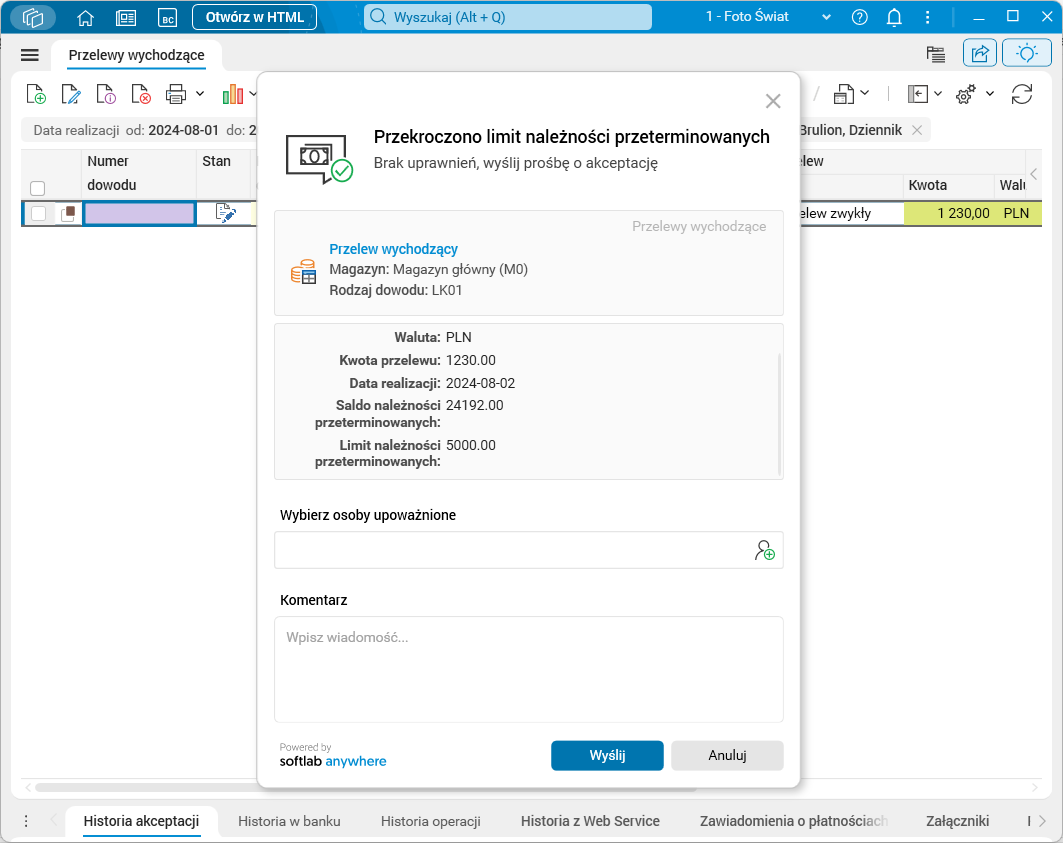1063x843 pixels.
Task: Click the list view panel icon
Action: [936, 54]
